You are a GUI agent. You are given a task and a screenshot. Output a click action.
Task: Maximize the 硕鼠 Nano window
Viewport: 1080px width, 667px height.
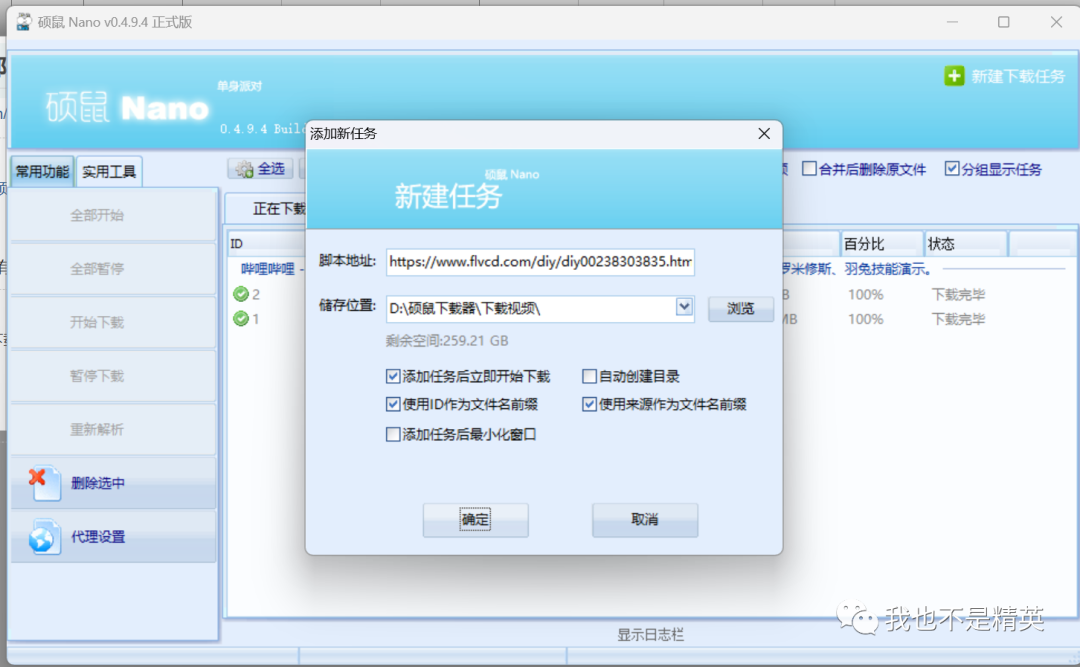point(1004,22)
